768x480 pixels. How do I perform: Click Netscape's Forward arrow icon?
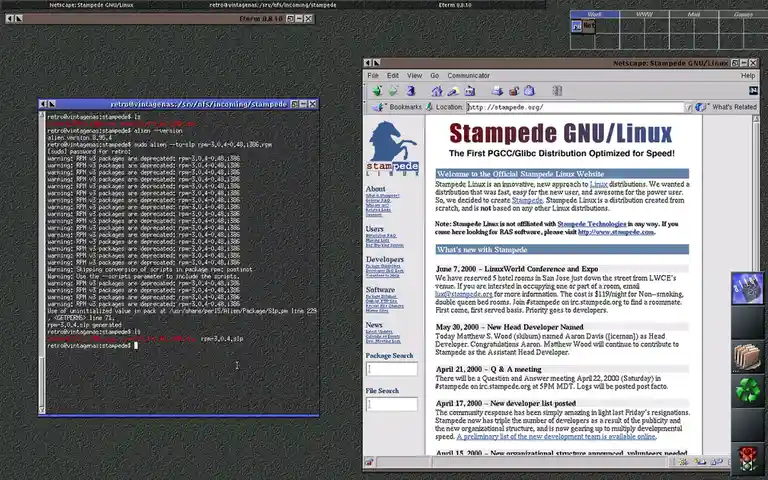coord(394,91)
